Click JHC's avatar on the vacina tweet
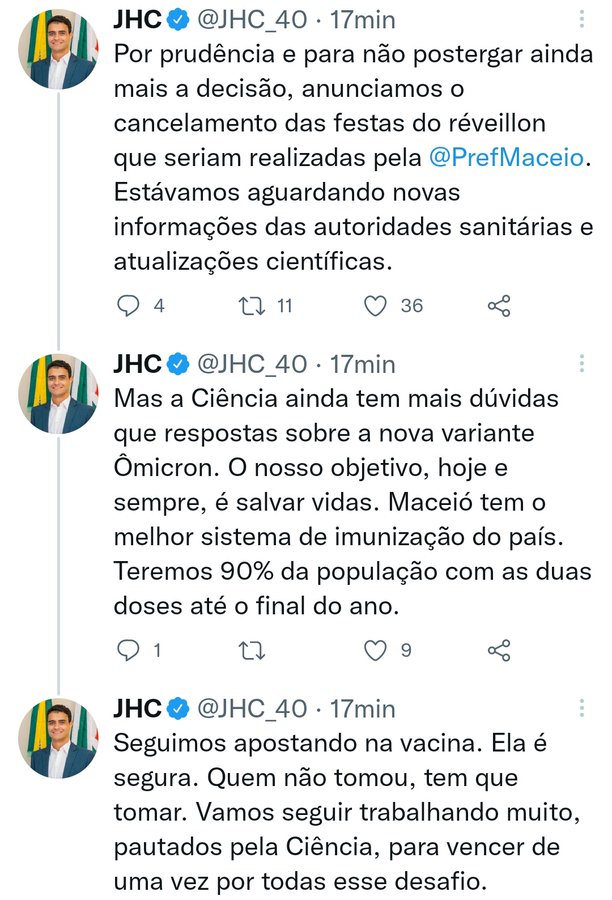 click(x=59, y=739)
